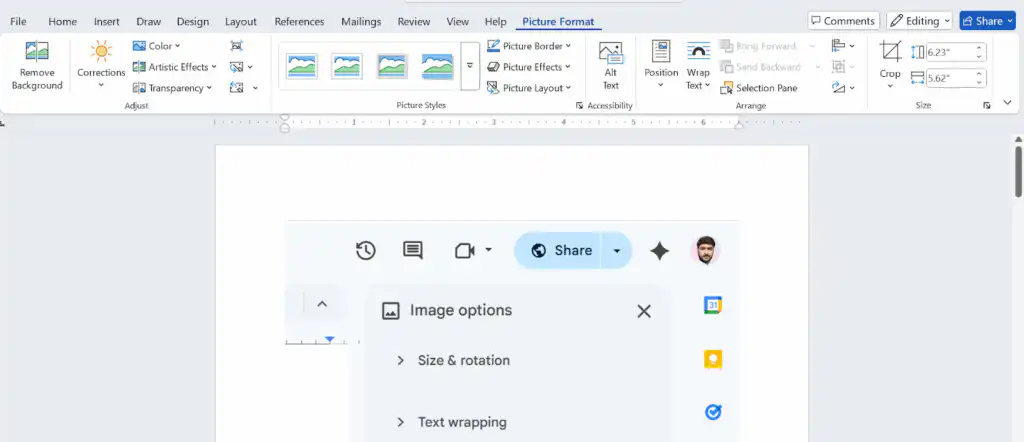Click the Image options X in the picture

point(644,311)
